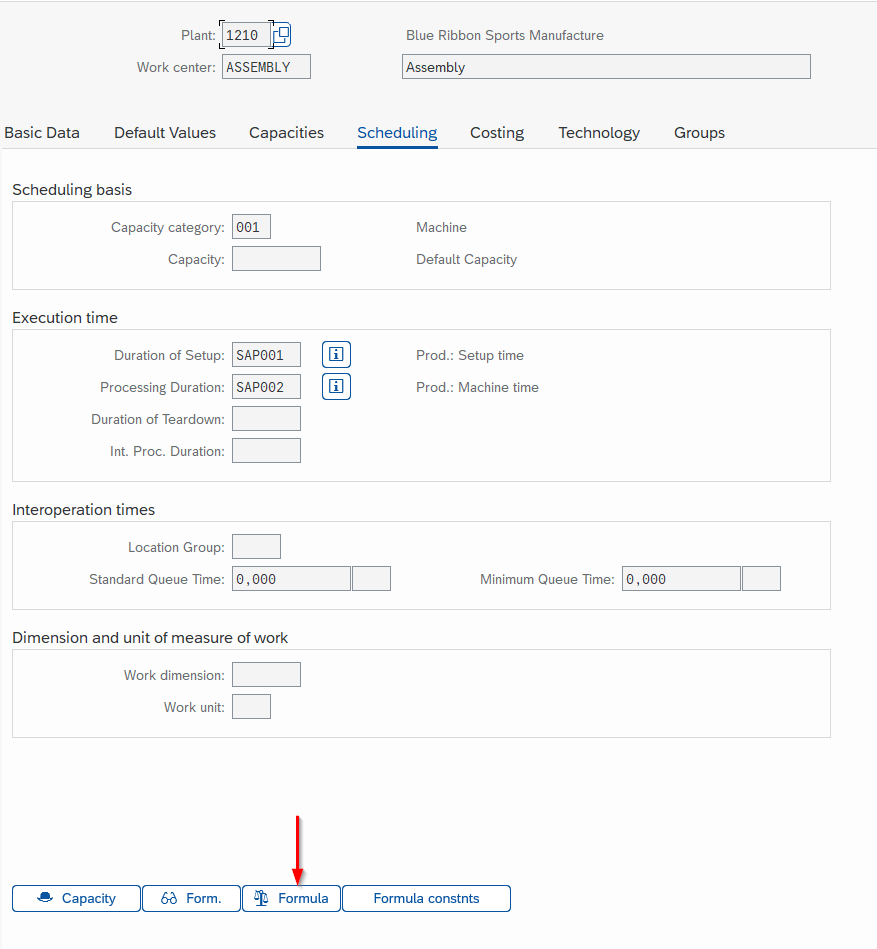Show info for Duration of Setup formula
The width and height of the screenshot is (877, 949).
[x=336, y=355]
